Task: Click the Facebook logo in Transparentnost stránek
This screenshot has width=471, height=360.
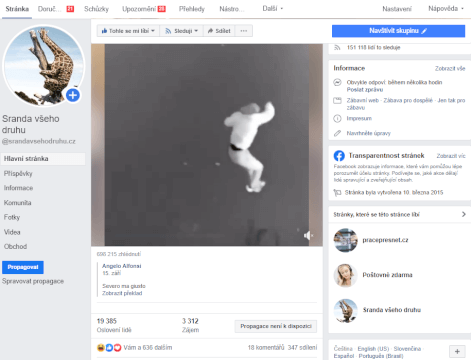Action: 339,156
